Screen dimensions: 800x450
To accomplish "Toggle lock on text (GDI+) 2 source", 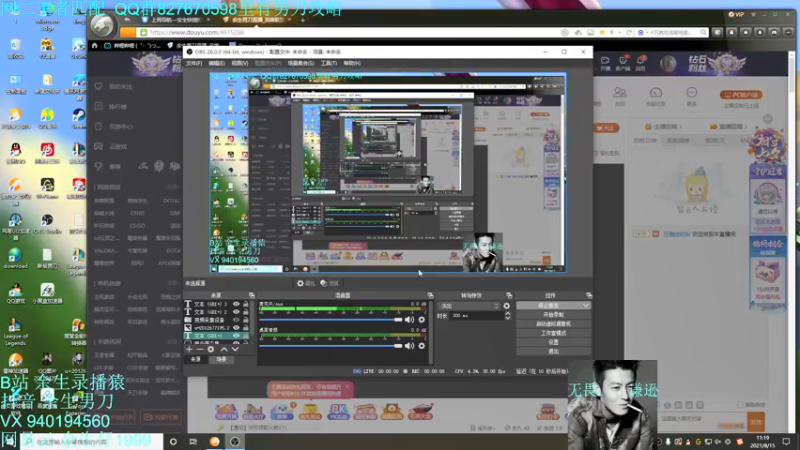I will 245,312.
